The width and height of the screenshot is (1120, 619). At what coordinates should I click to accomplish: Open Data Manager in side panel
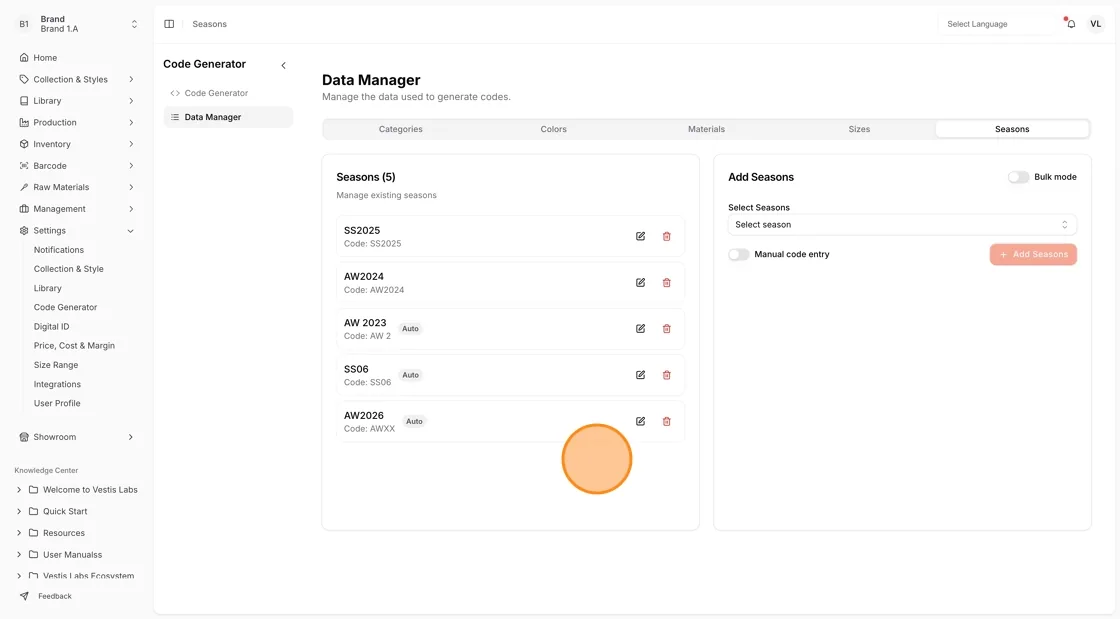click(x=228, y=117)
